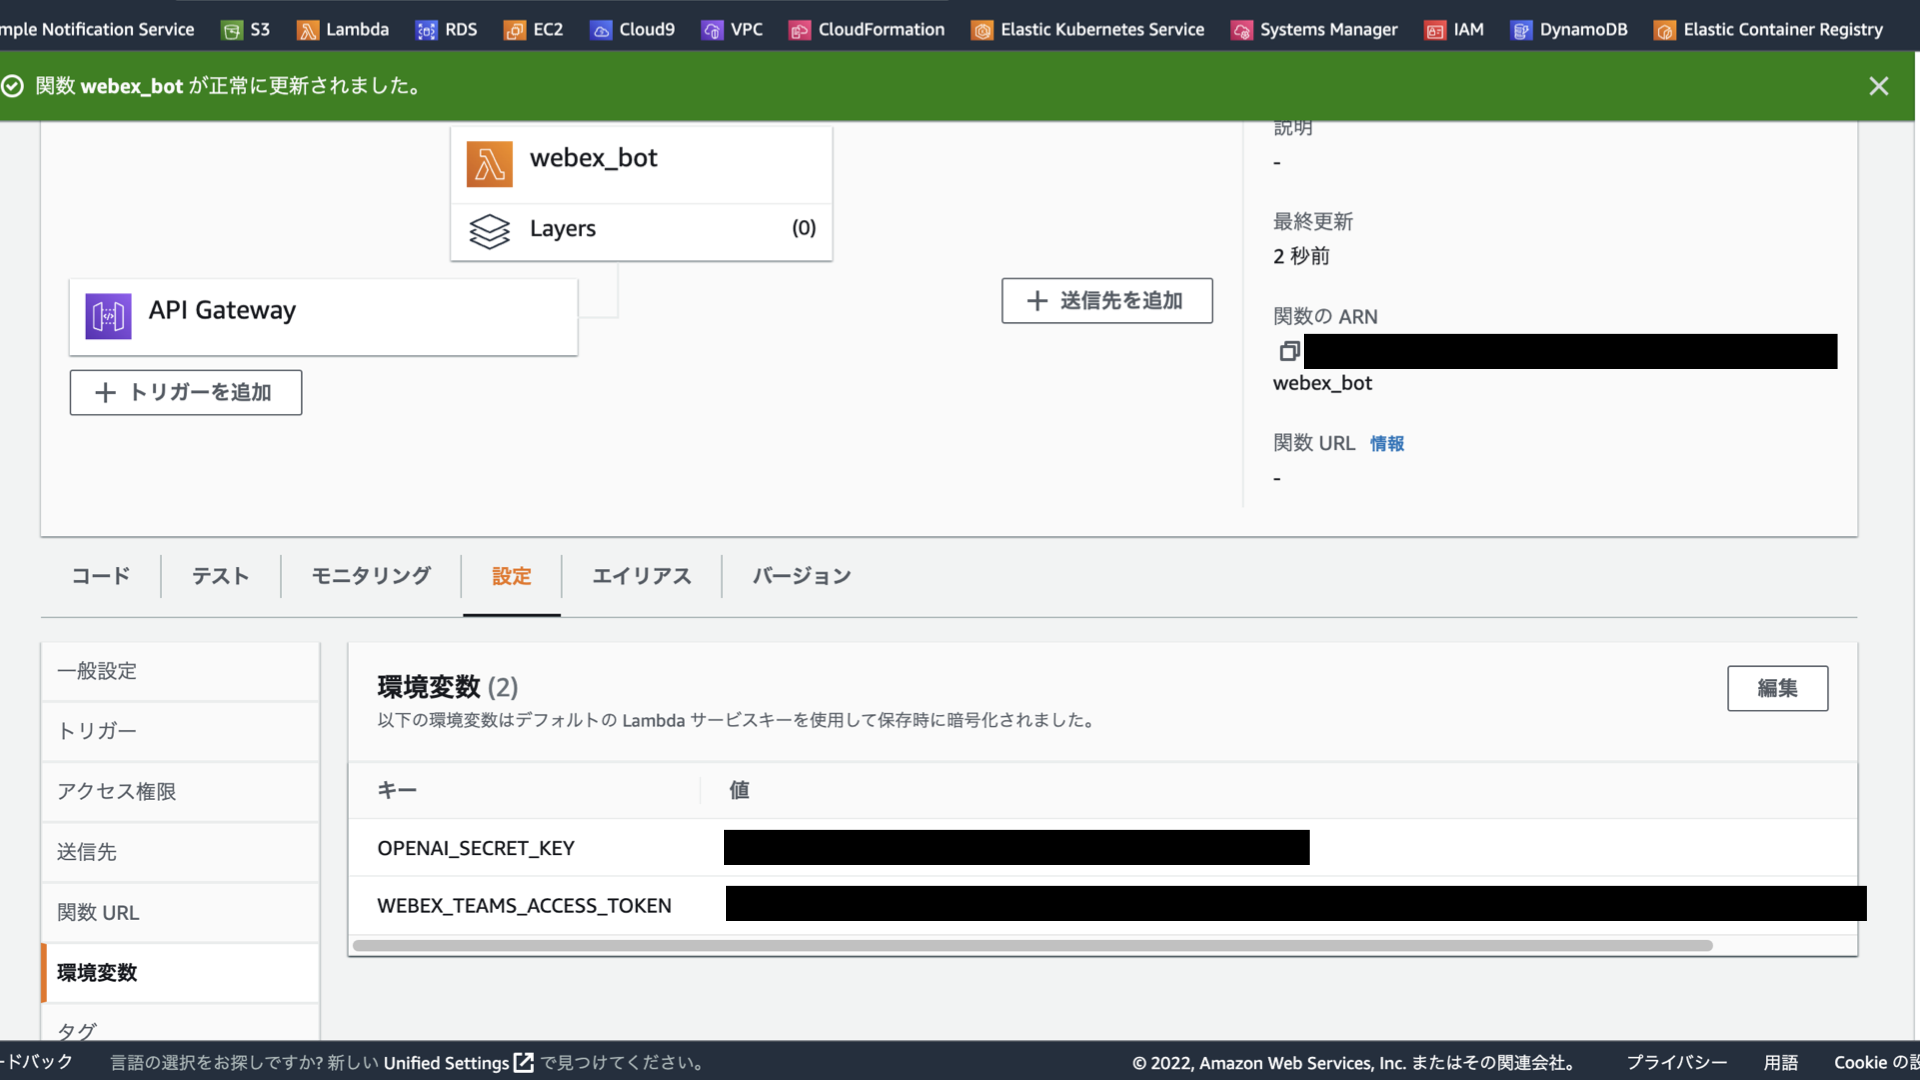This screenshot has width=1920, height=1080.
Task: Open the S3 console shortcut
Action: point(246,29)
